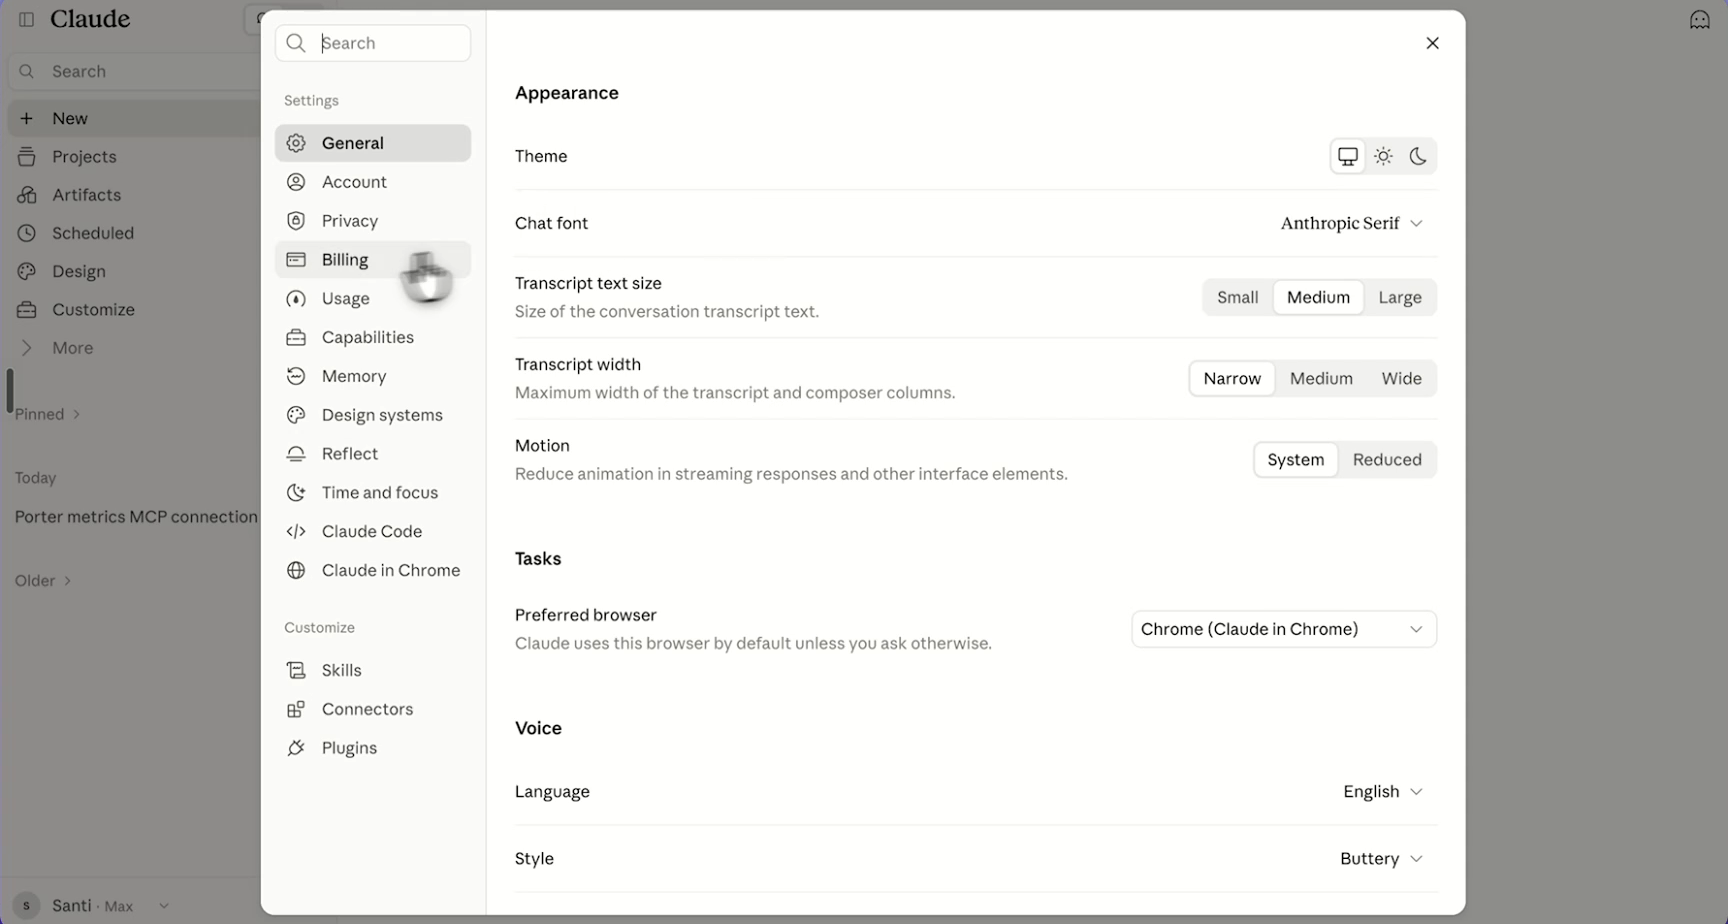This screenshot has height=924, width=1728.
Task: Click the Usage gauge icon
Action: coord(296,299)
